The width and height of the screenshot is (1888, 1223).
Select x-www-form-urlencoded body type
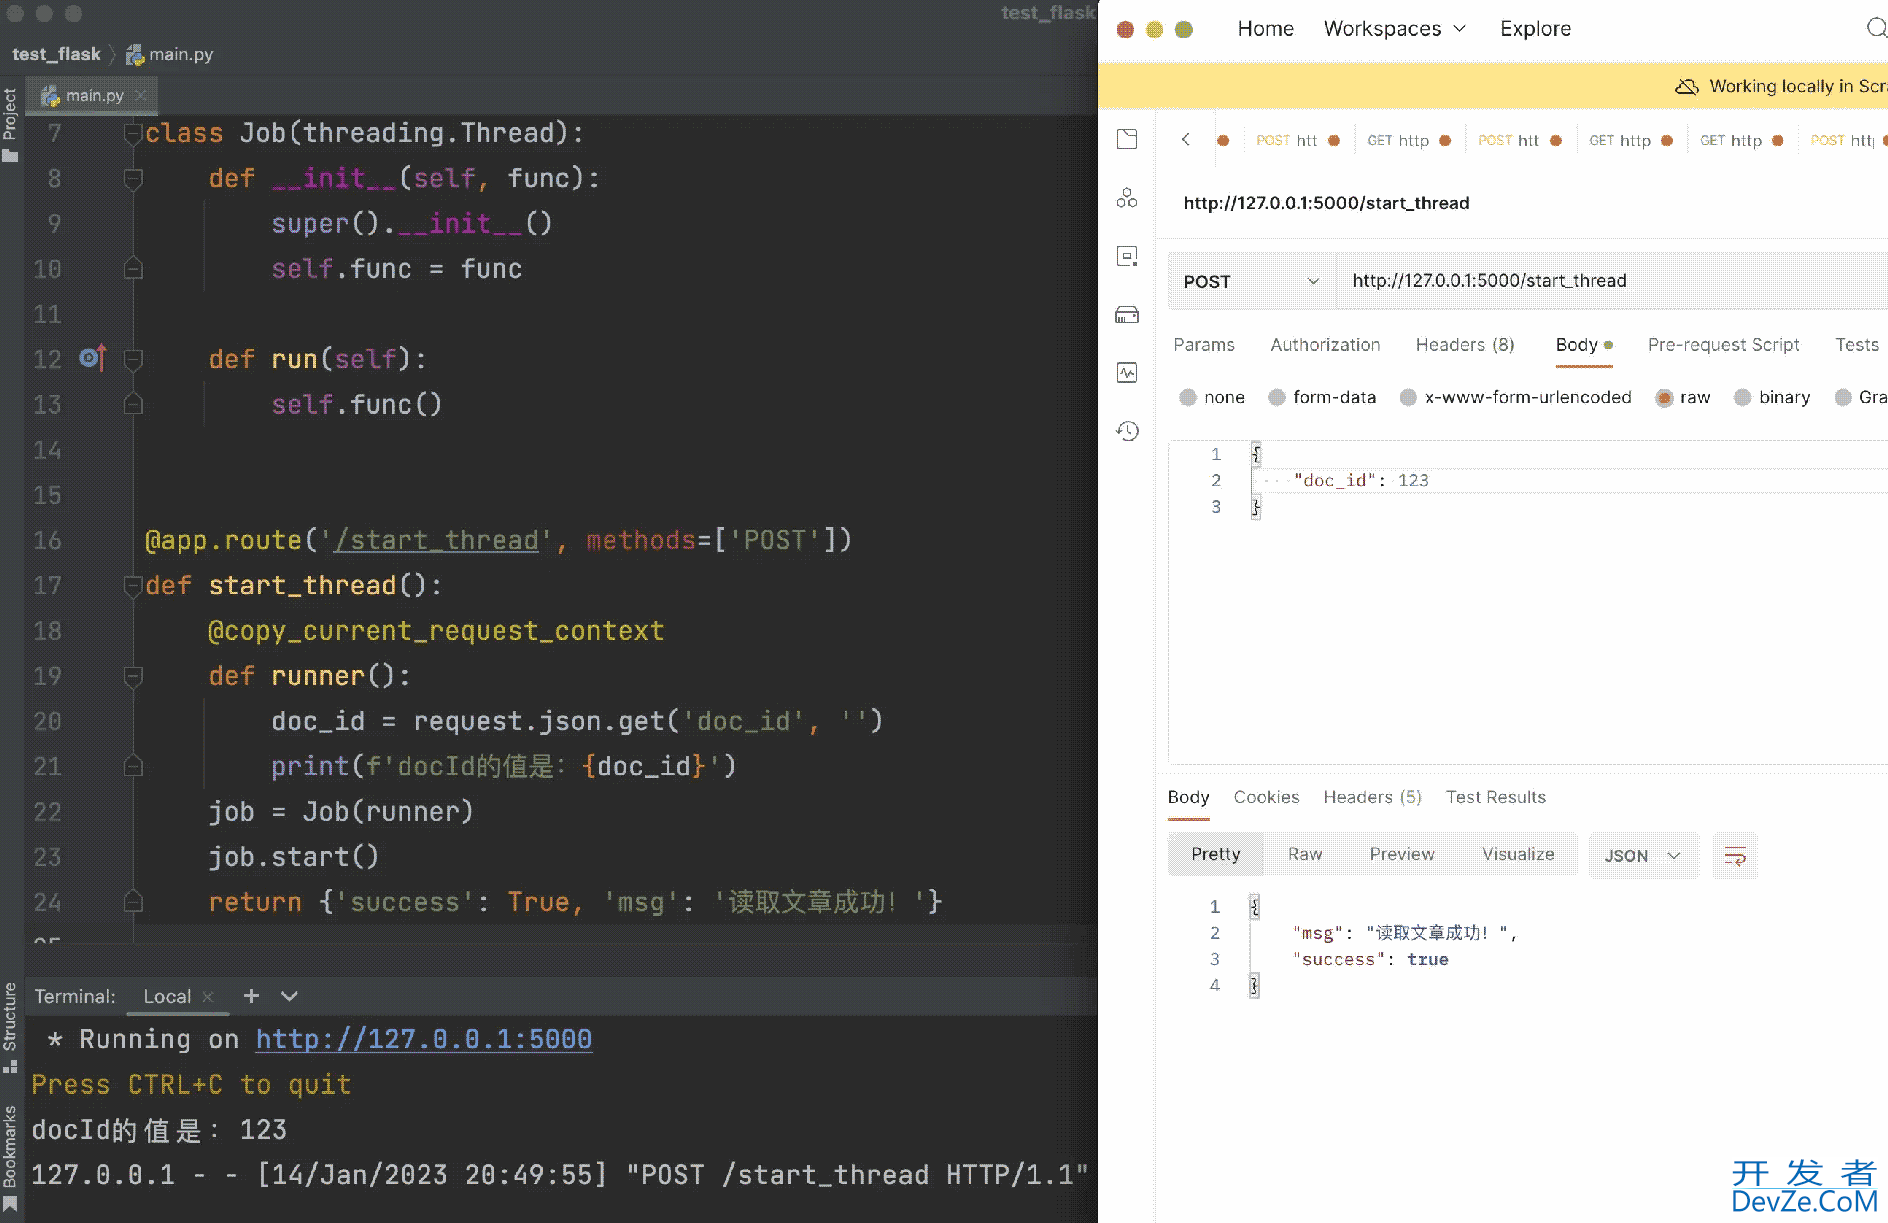coord(1408,397)
